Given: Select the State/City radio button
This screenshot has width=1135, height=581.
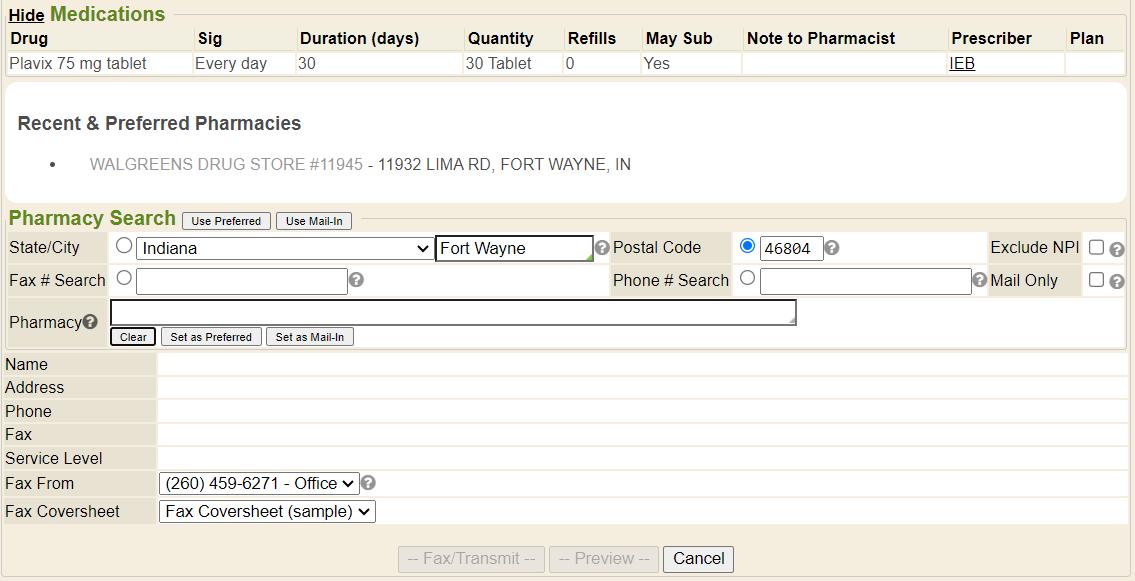Looking at the screenshot, I should 124,246.
